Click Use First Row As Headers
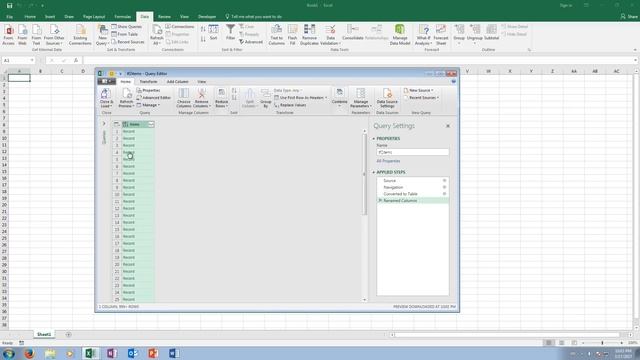 [300, 98]
